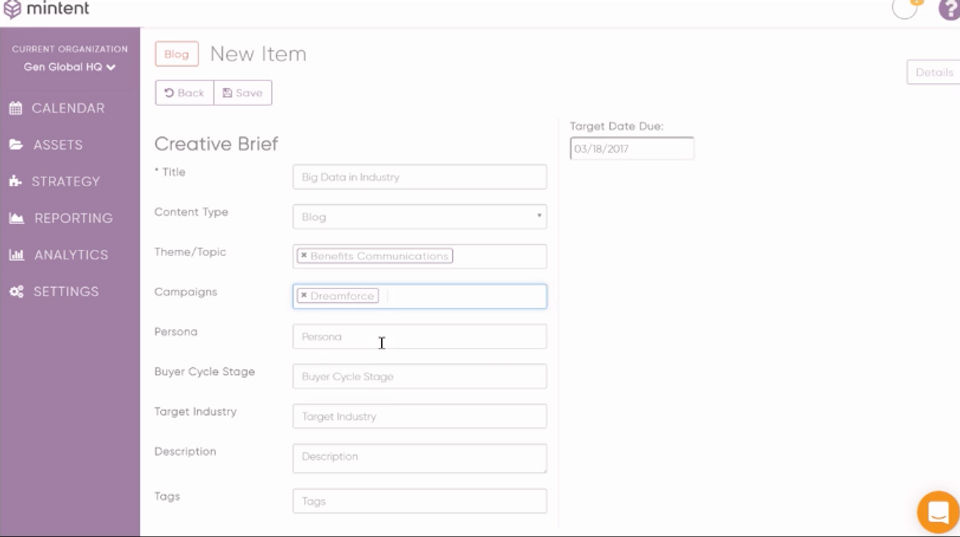Select the Persona field
The height and width of the screenshot is (537, 960).
click(419, 337)
